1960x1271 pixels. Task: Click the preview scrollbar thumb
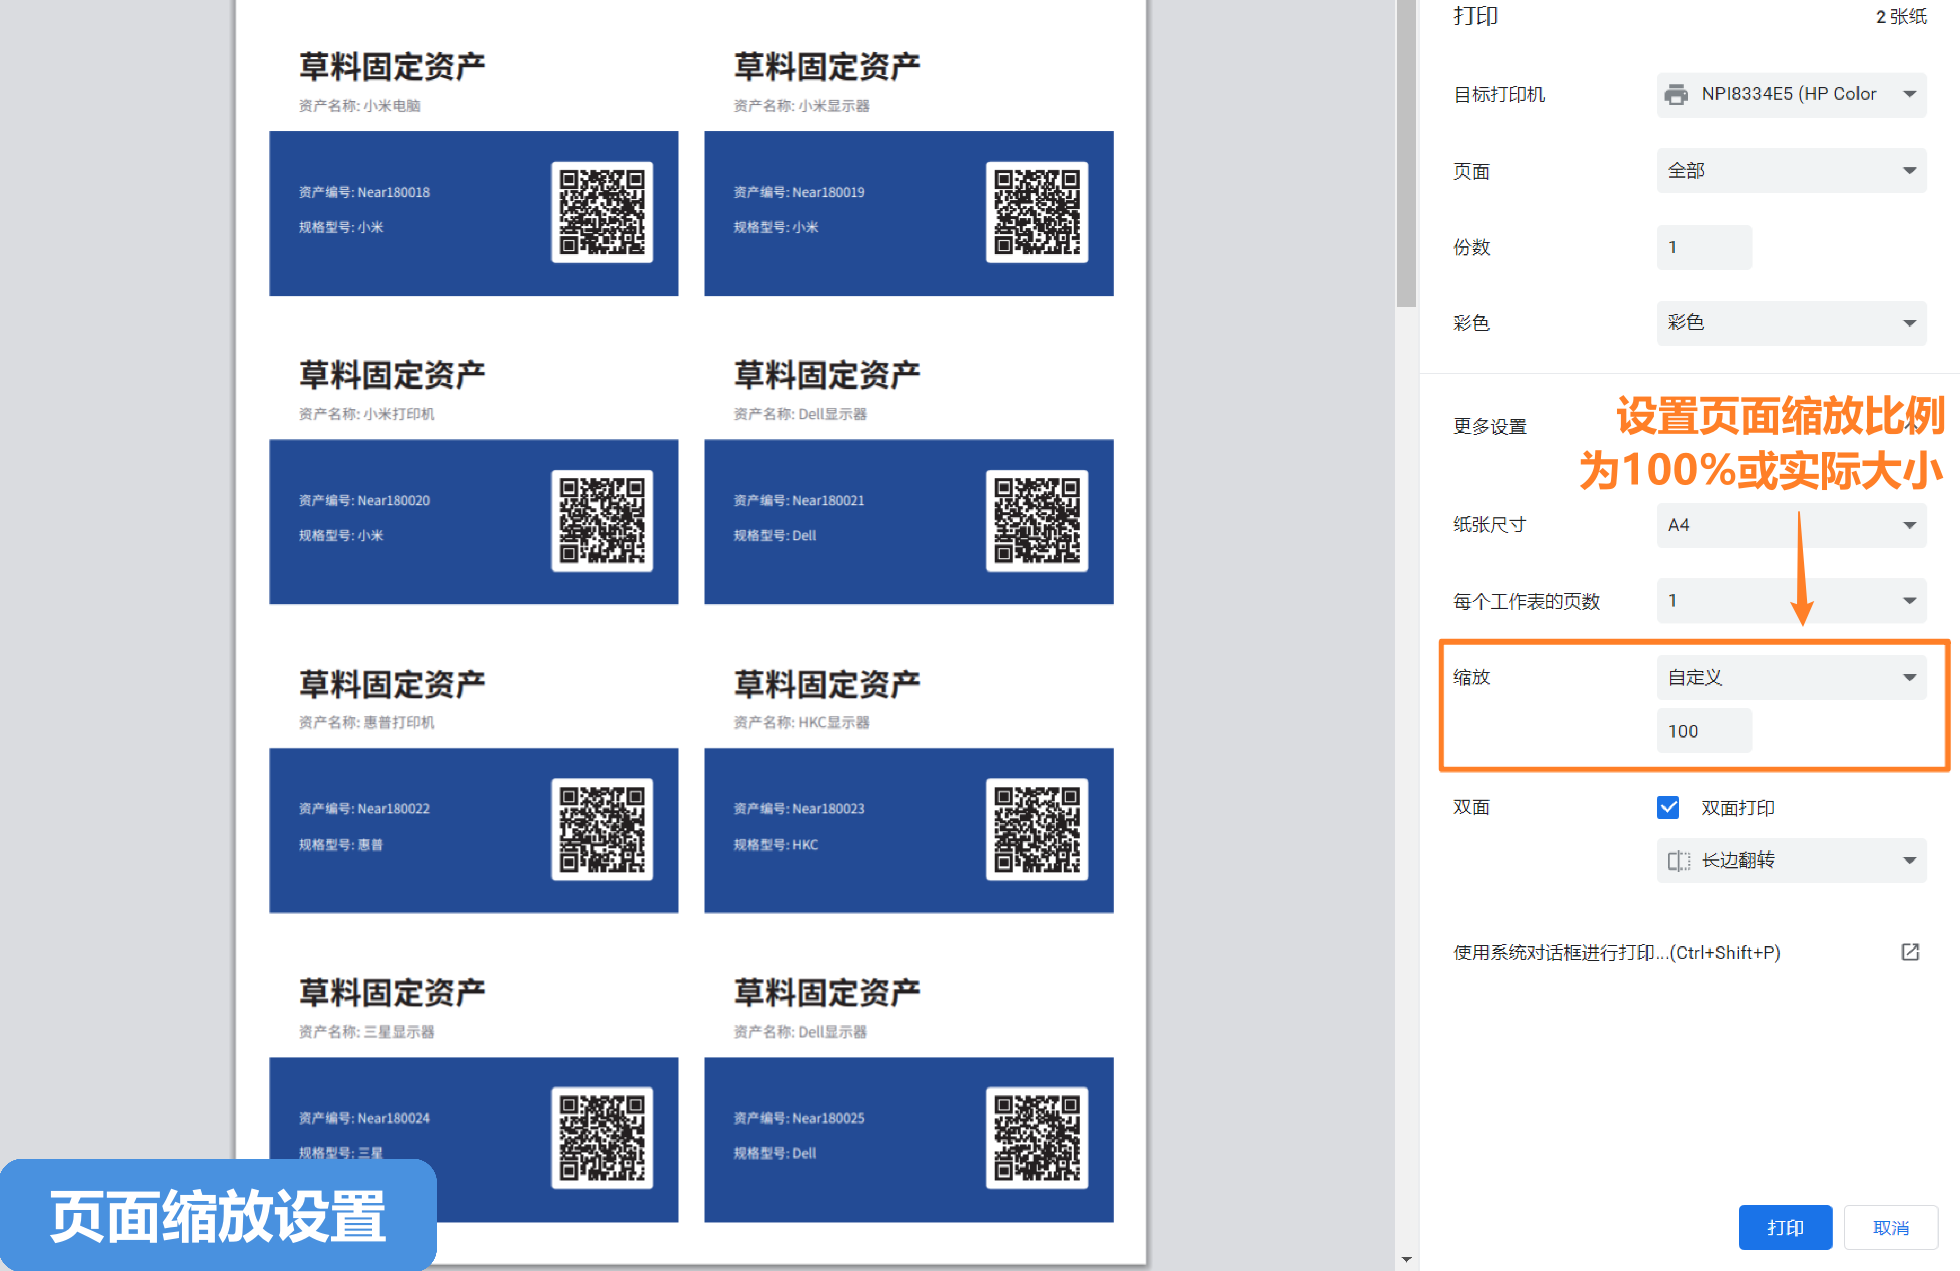click(1406, 153)
